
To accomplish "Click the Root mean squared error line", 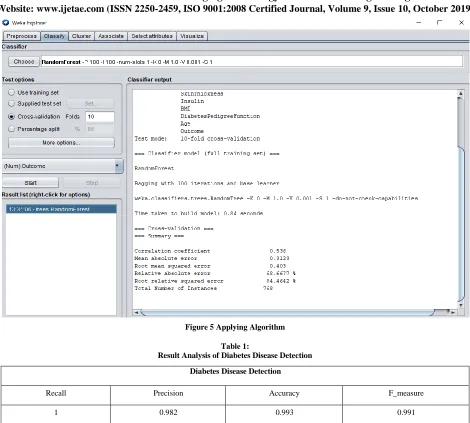I will [x=210, y=266].
